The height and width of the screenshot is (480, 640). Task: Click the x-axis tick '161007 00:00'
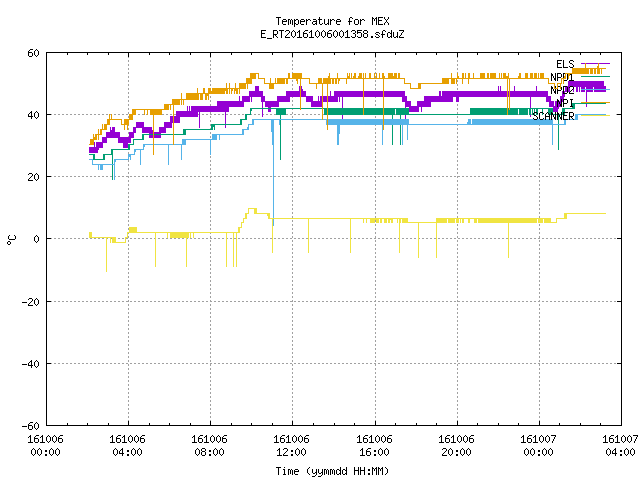coord(538,446)
